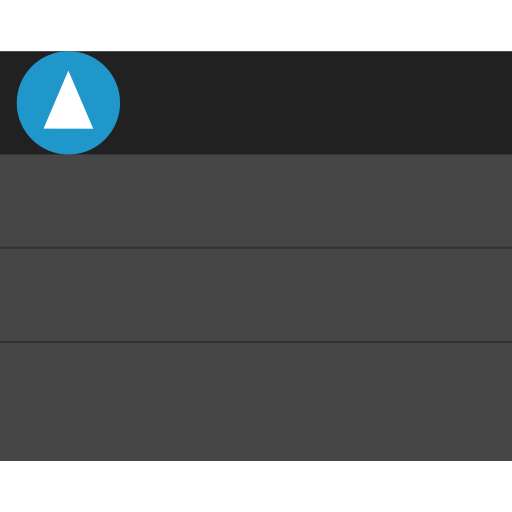Click the divider between first and second rows
This screenshot has width=512, height=512.
pyautogui.click(x=256, y=248)
